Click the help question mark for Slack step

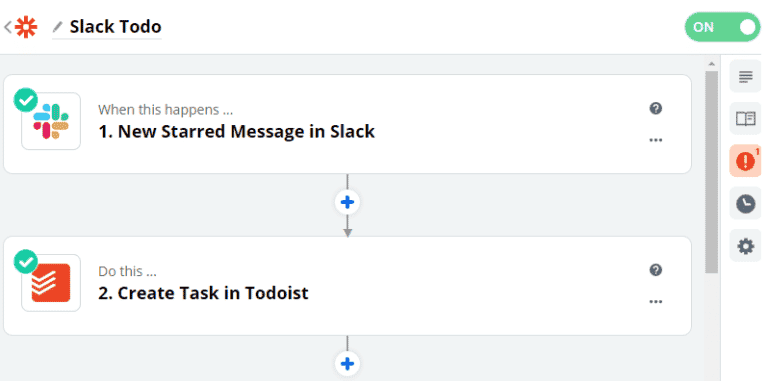click(656, 108)
